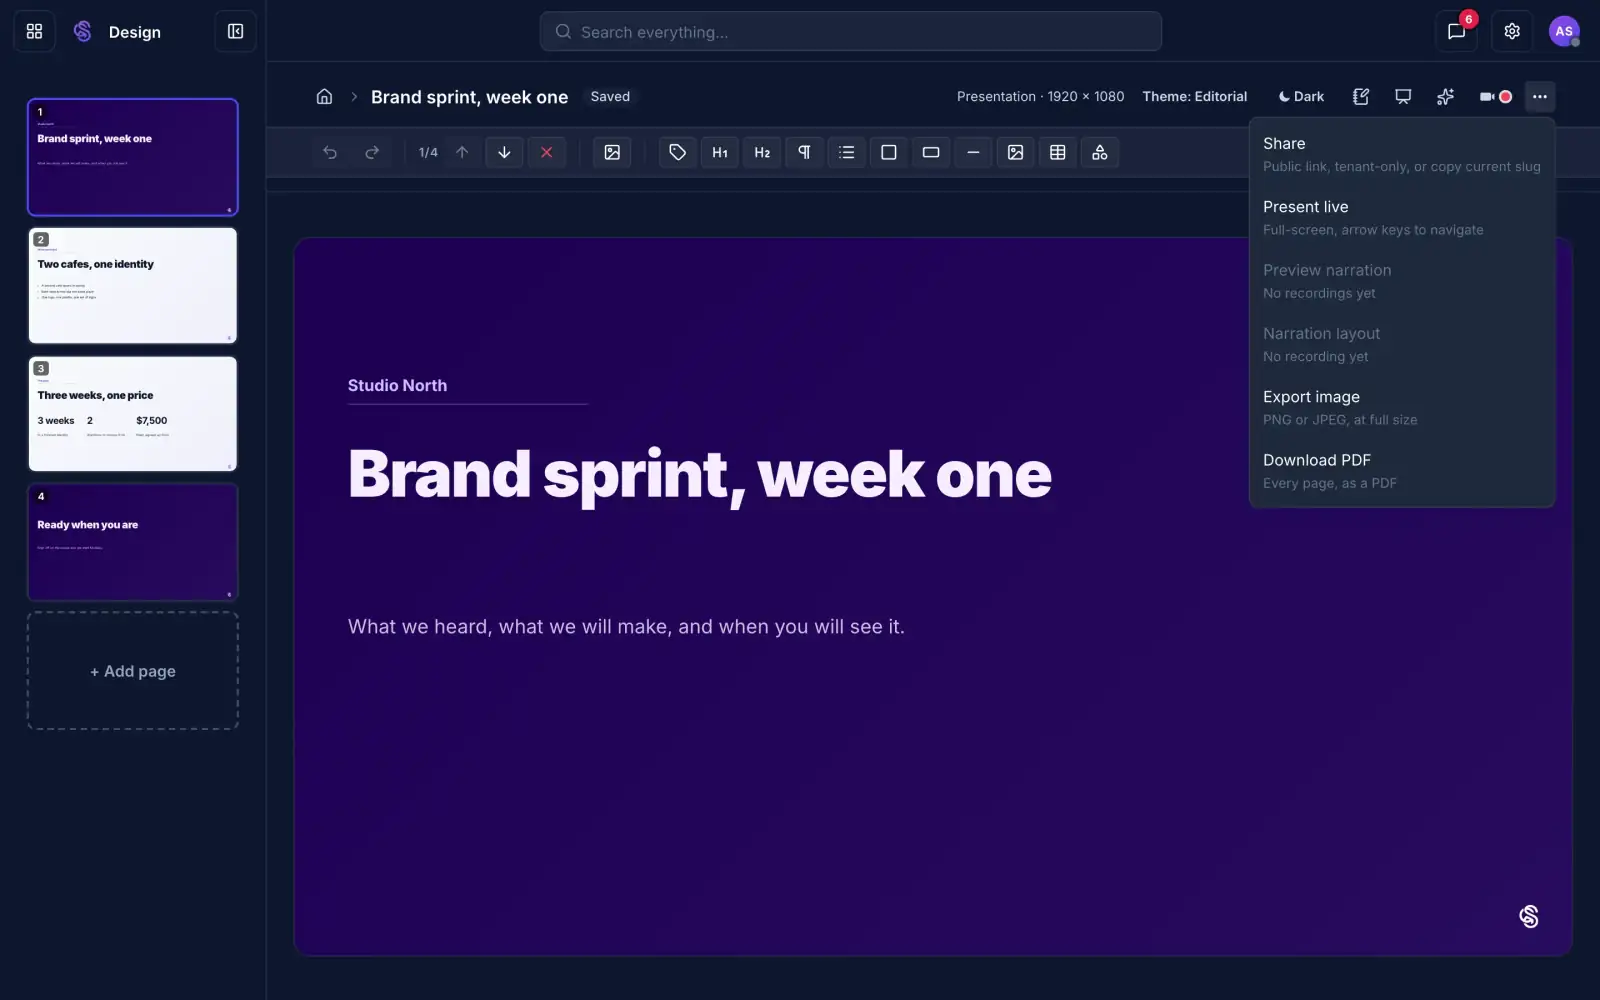Image resolution: width=1600 pixels, height=1000 pixels.
Task: Undo the last action
Action: tap(330, 152)
